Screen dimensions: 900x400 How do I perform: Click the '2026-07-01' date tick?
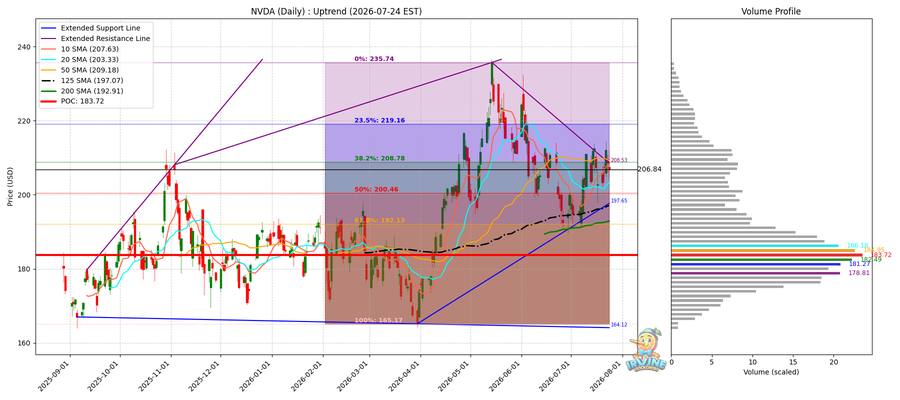(556, 376)
